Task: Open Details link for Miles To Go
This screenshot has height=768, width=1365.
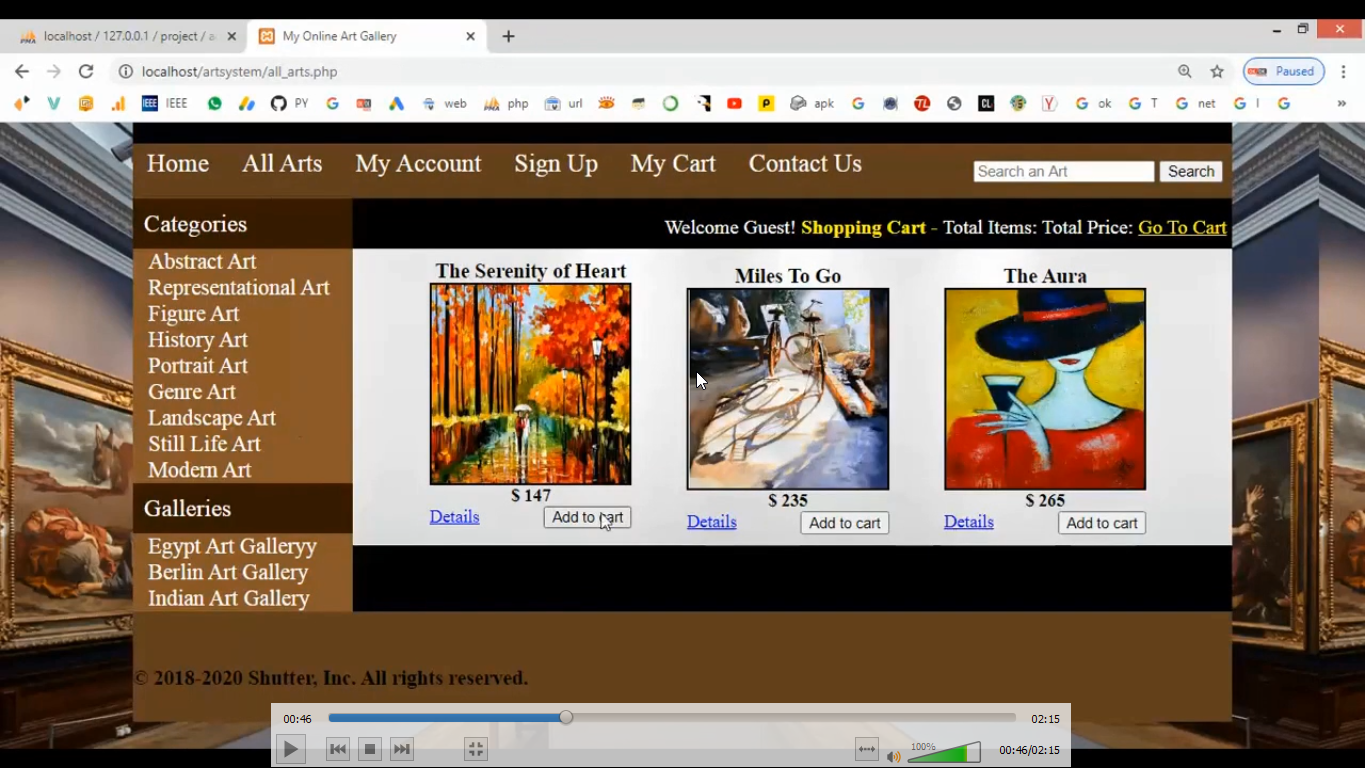Action: [x=711, y=522]
